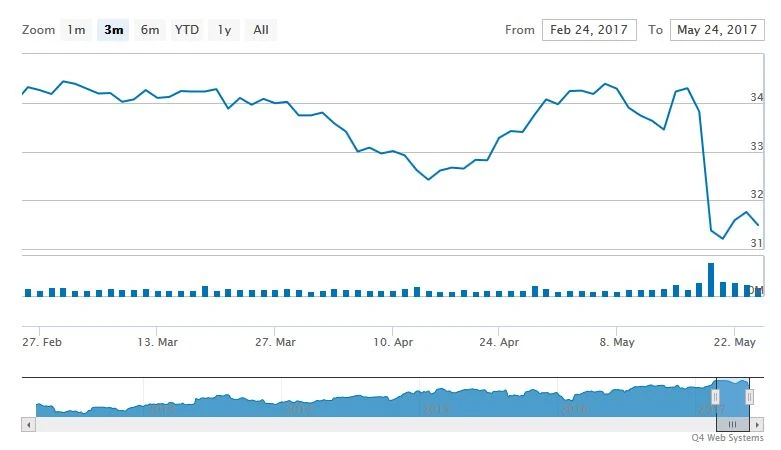This screenshot has height=450, width=781.
Task: Click the navigator scroll right arrow
Action: click(x=758, y=425)
